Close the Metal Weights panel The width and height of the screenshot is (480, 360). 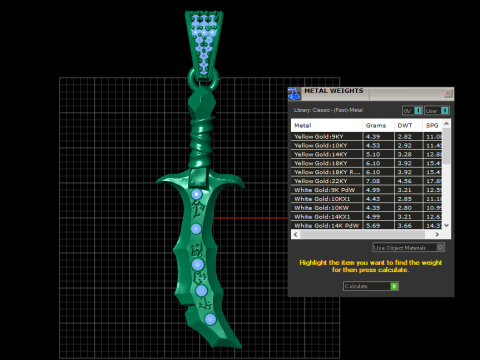pos(448,93)
